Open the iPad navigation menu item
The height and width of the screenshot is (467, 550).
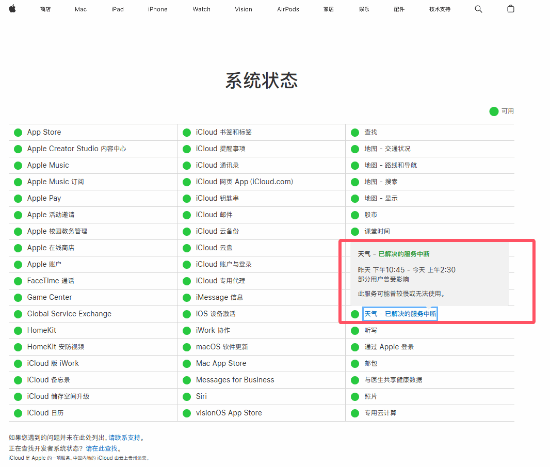(x=118, y=9)
